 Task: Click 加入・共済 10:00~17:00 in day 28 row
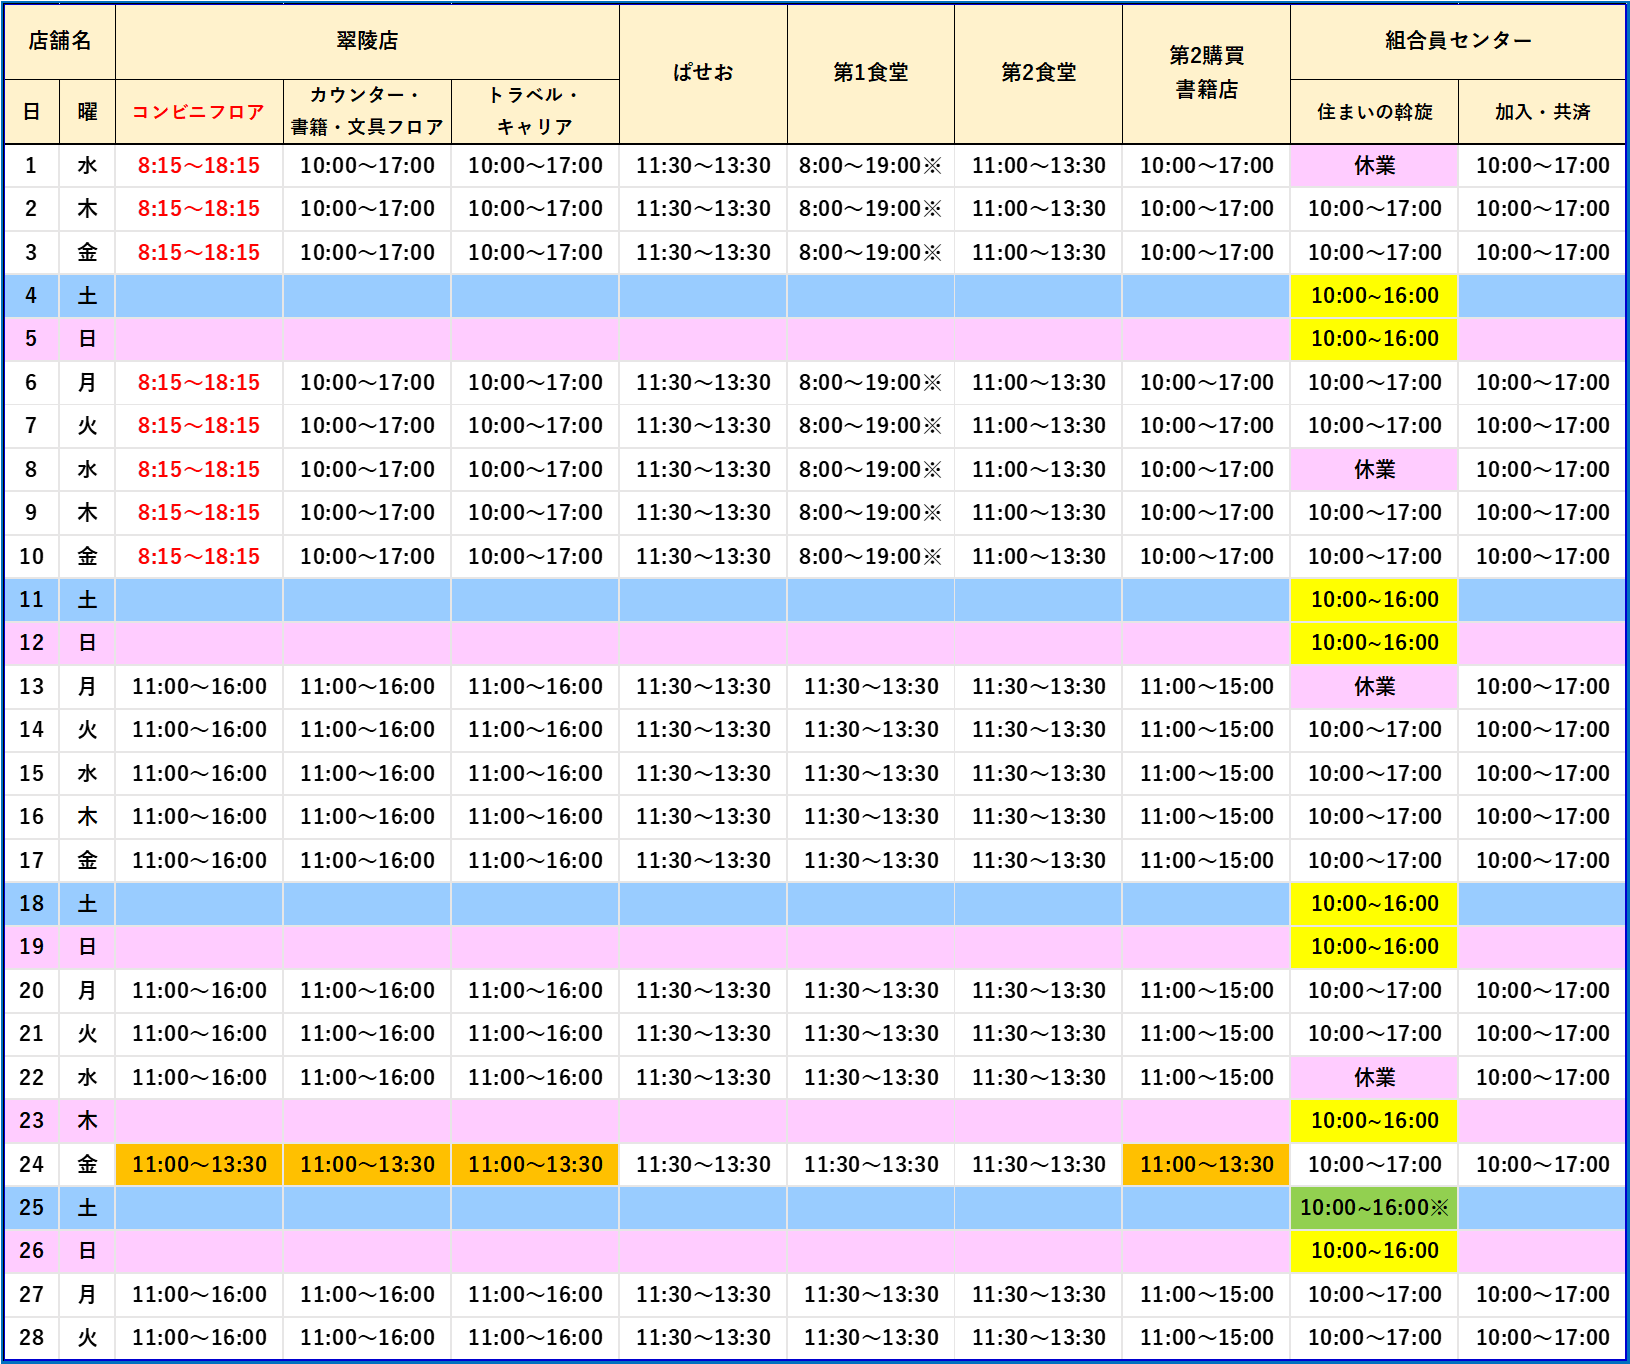1542,1338
